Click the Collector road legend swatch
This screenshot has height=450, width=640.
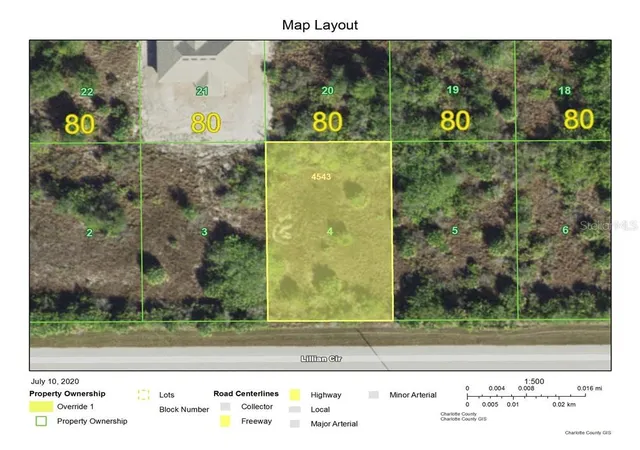(225, 407)
